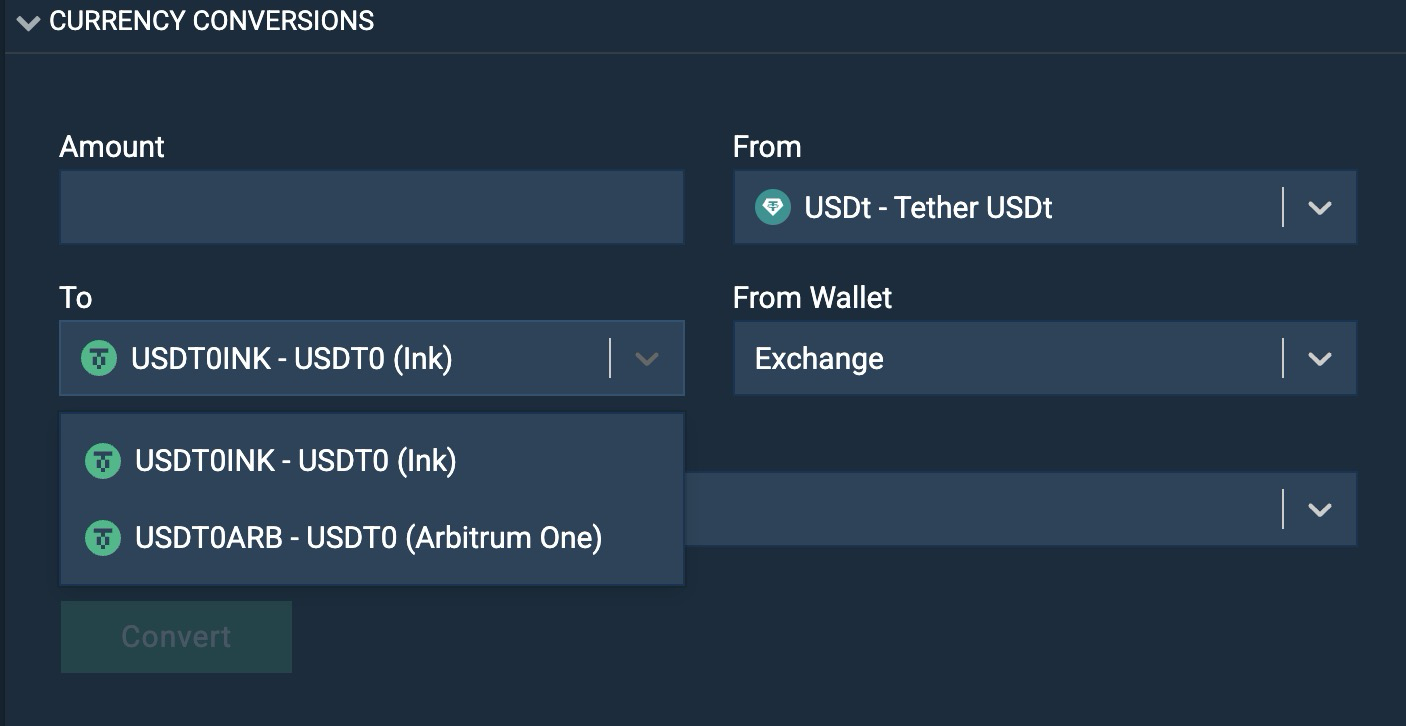
Task: Collapse the Currency Conversions section chevron
Action: pos(28,23)
